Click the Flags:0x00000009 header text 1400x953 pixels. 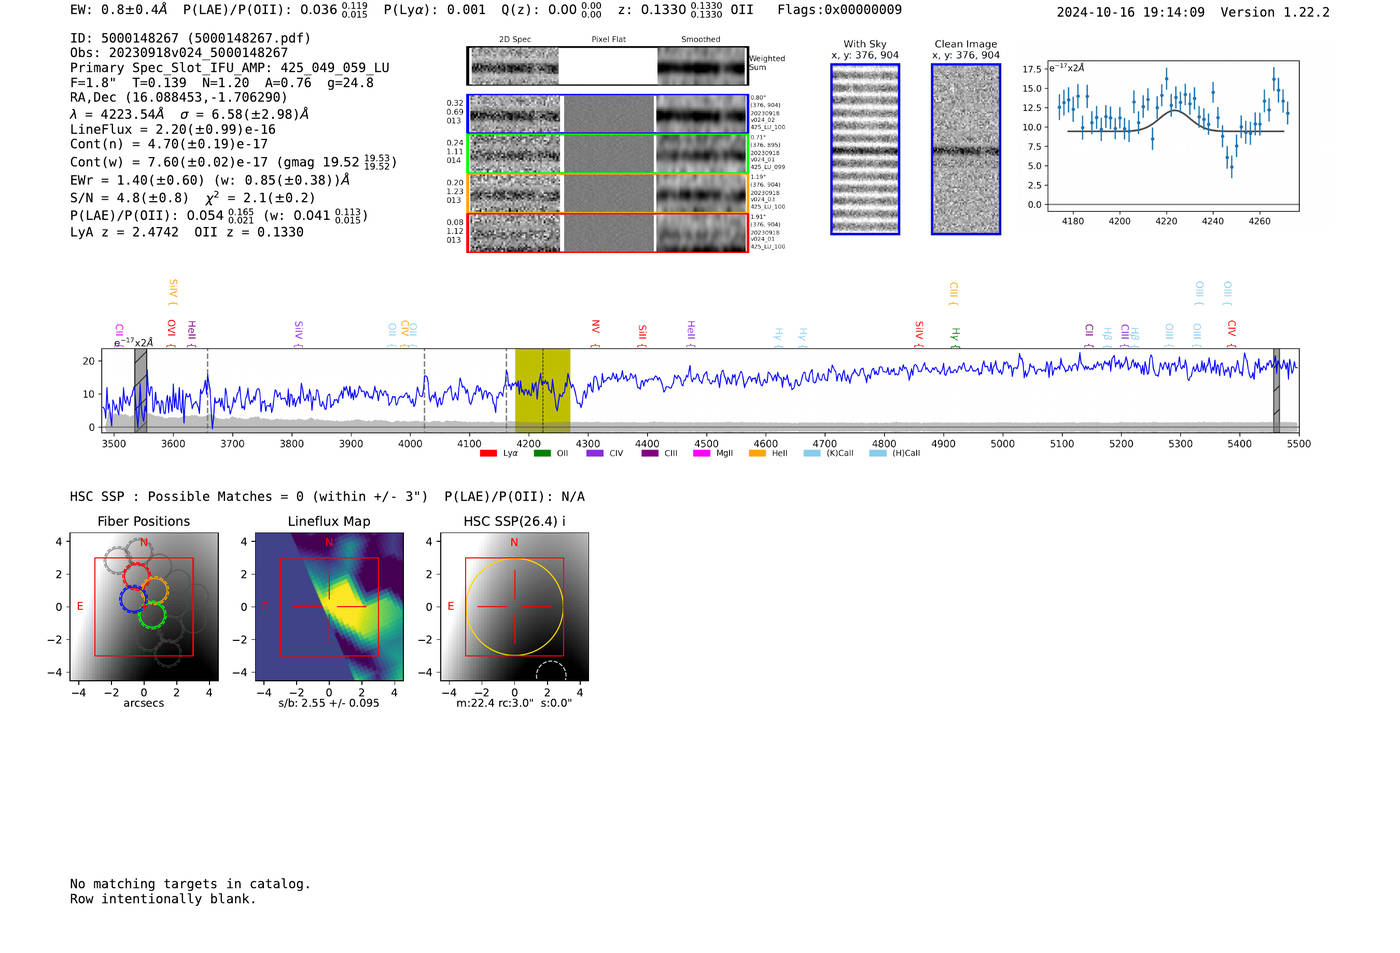pyautogui.click(x=839, y=10)
